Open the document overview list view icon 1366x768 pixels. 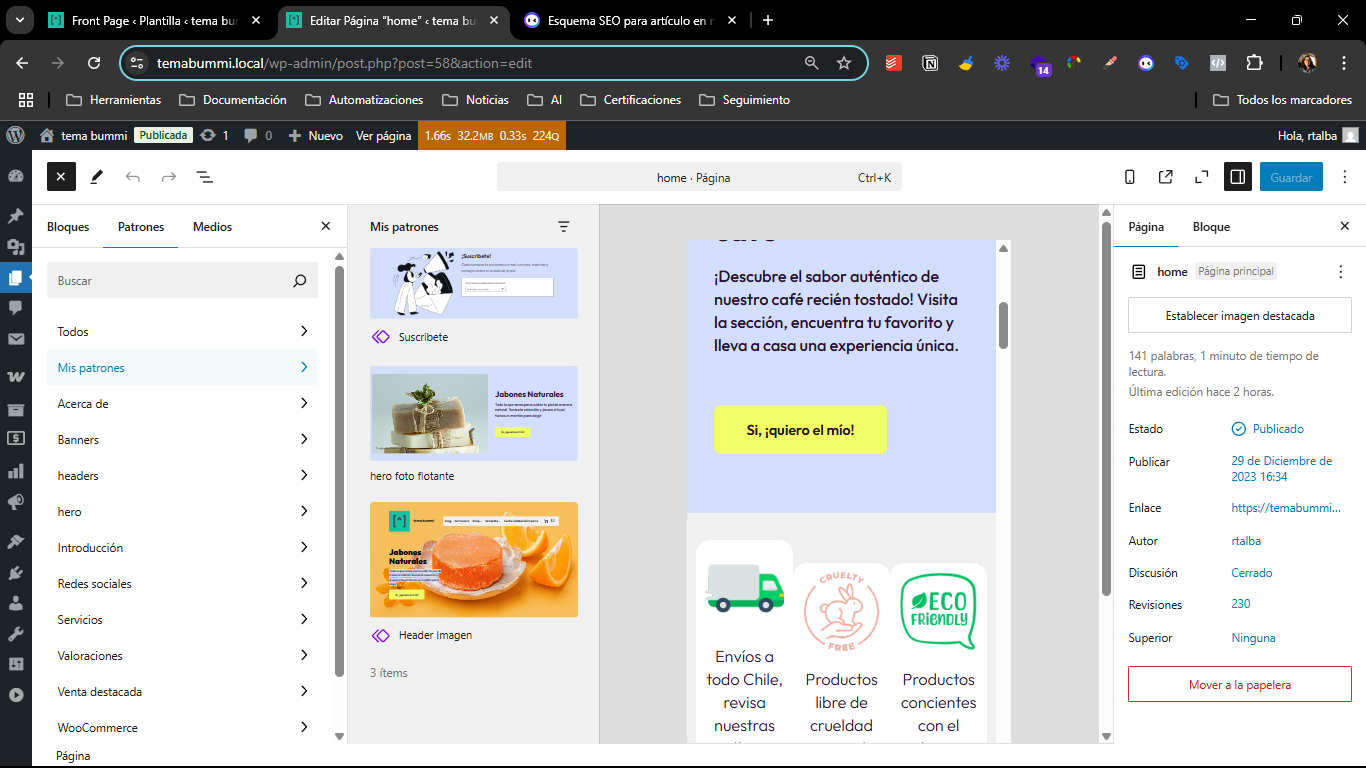[205, 177]
